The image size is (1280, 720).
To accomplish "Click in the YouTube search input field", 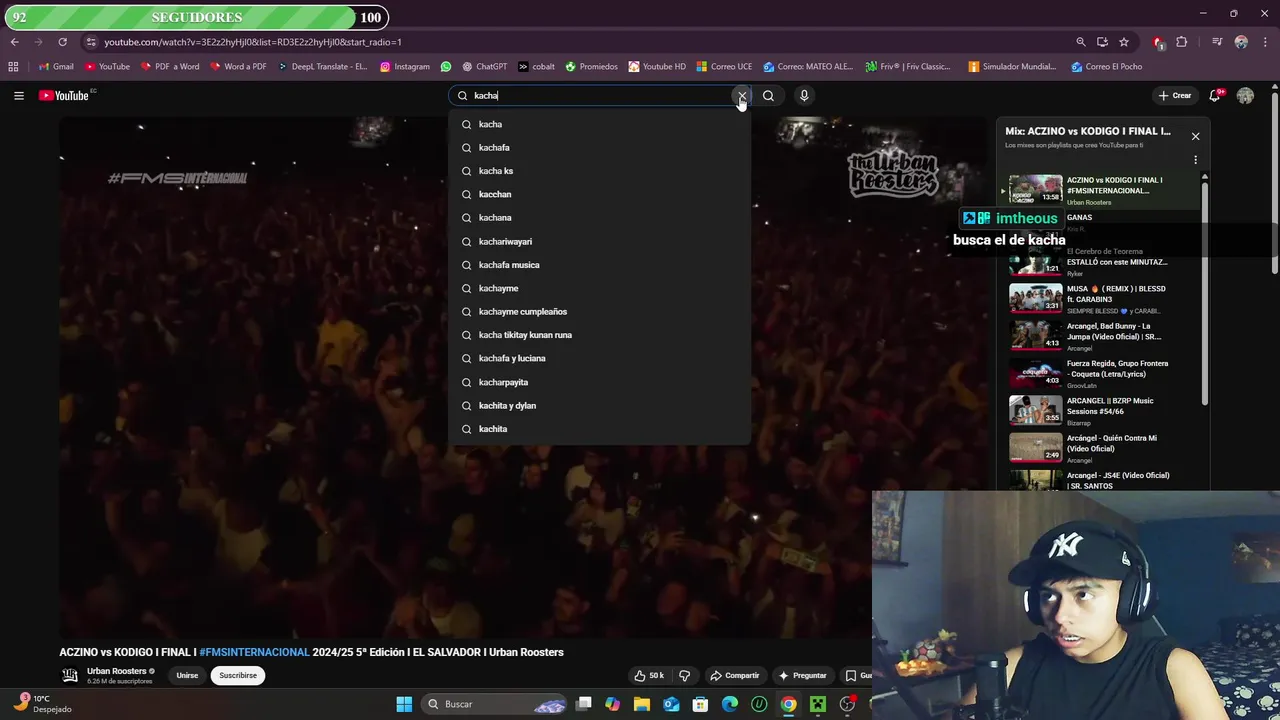I will click(x=600, y=96).
